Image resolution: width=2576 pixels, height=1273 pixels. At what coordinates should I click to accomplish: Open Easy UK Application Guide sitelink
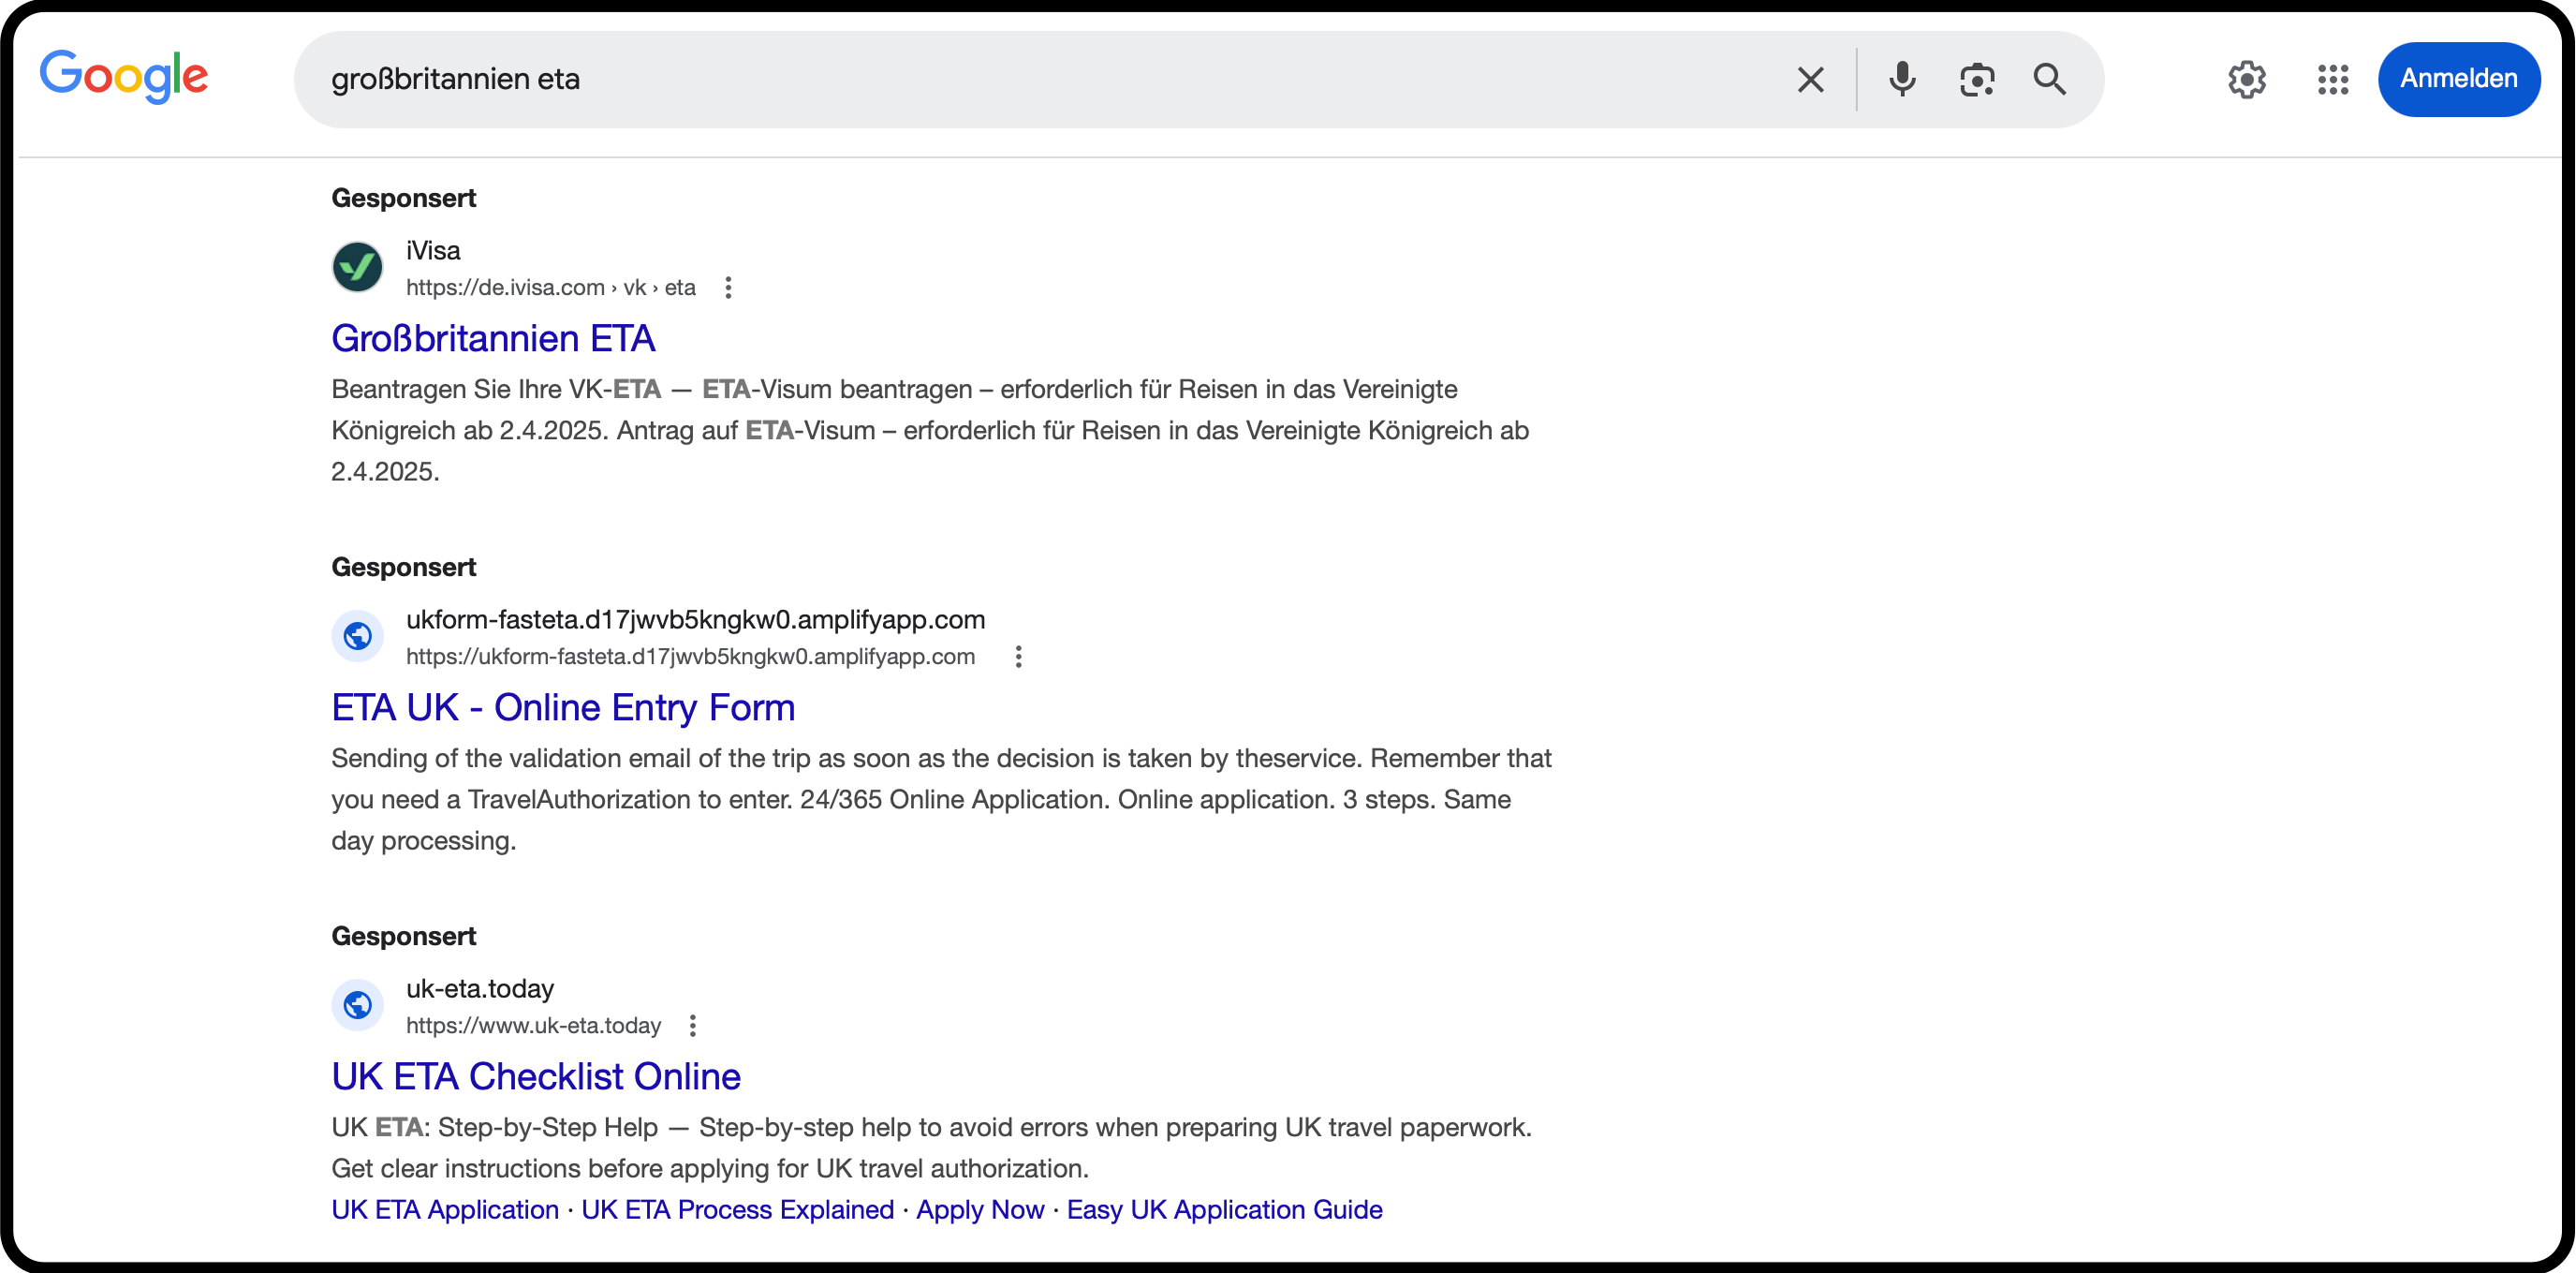[1224, 1210]
